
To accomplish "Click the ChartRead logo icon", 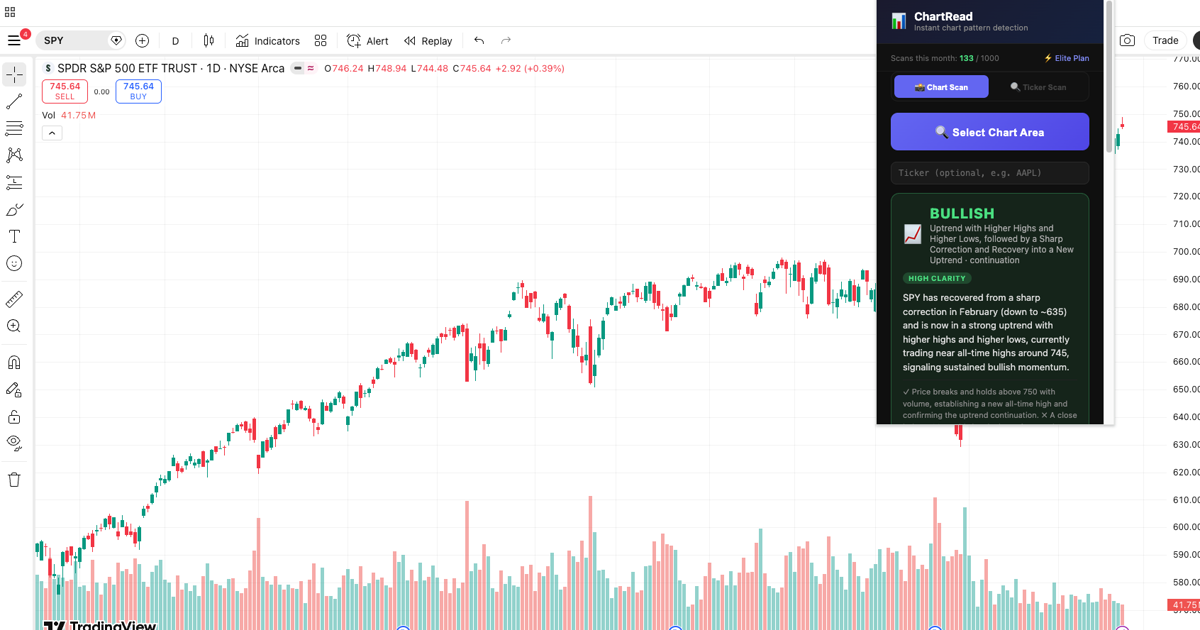I will point(899,21).
